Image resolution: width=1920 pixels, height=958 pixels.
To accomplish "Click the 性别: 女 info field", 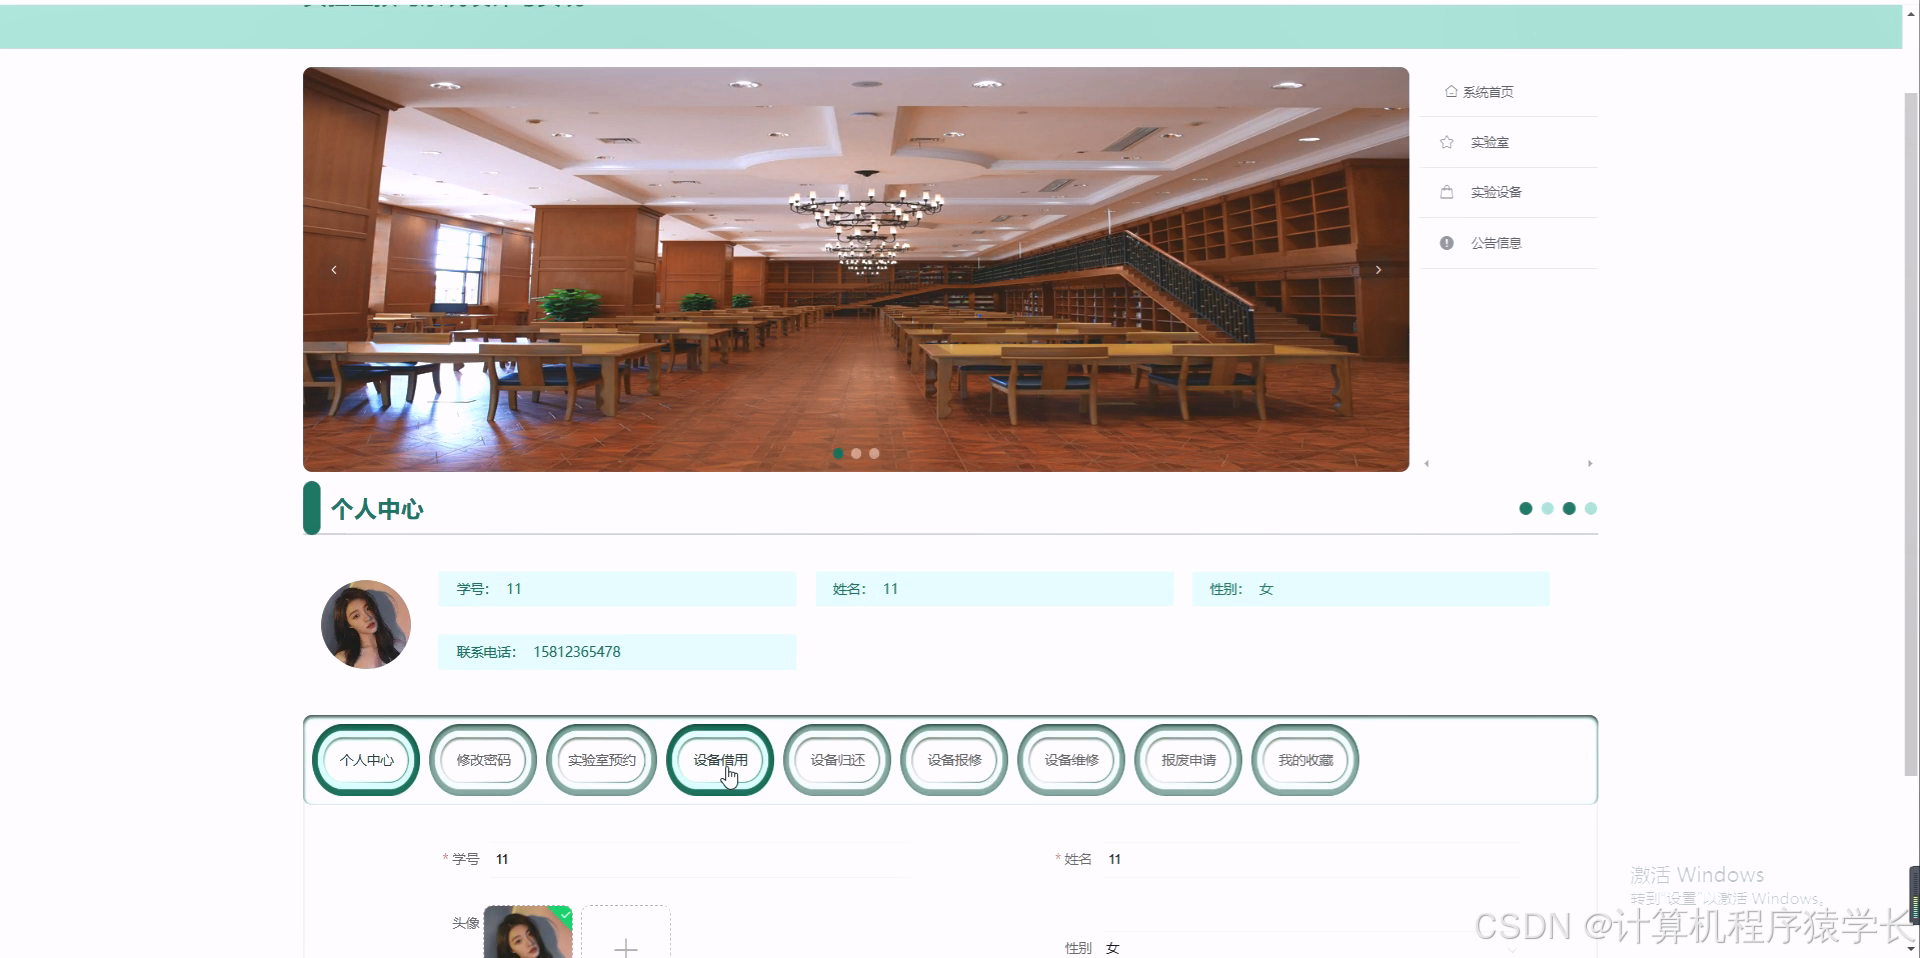I will pyautogui.click(x=1371, y=589).
